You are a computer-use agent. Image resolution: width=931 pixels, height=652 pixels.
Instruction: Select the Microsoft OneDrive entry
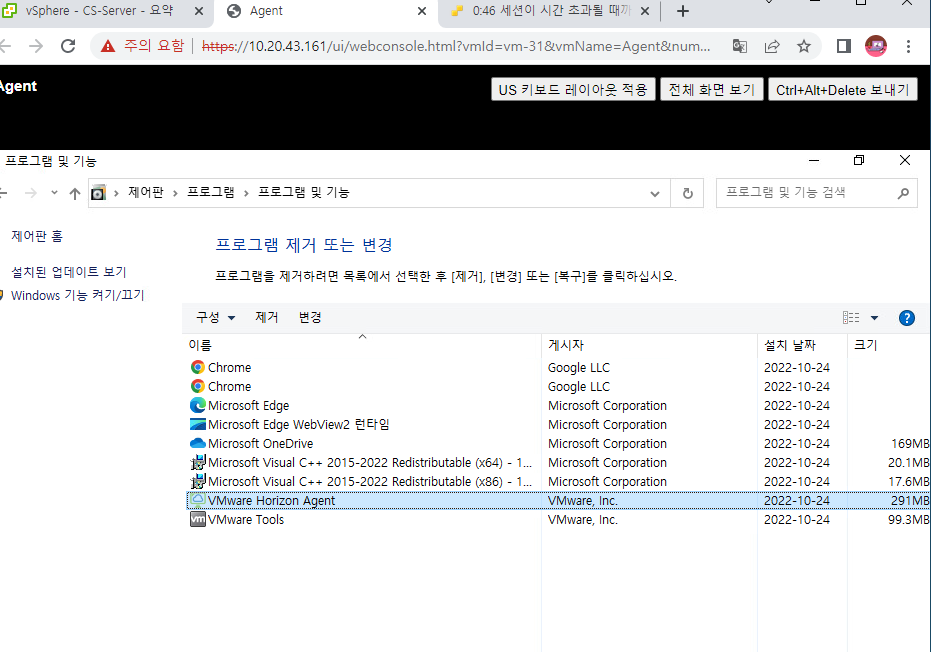(x=558, y=444)
